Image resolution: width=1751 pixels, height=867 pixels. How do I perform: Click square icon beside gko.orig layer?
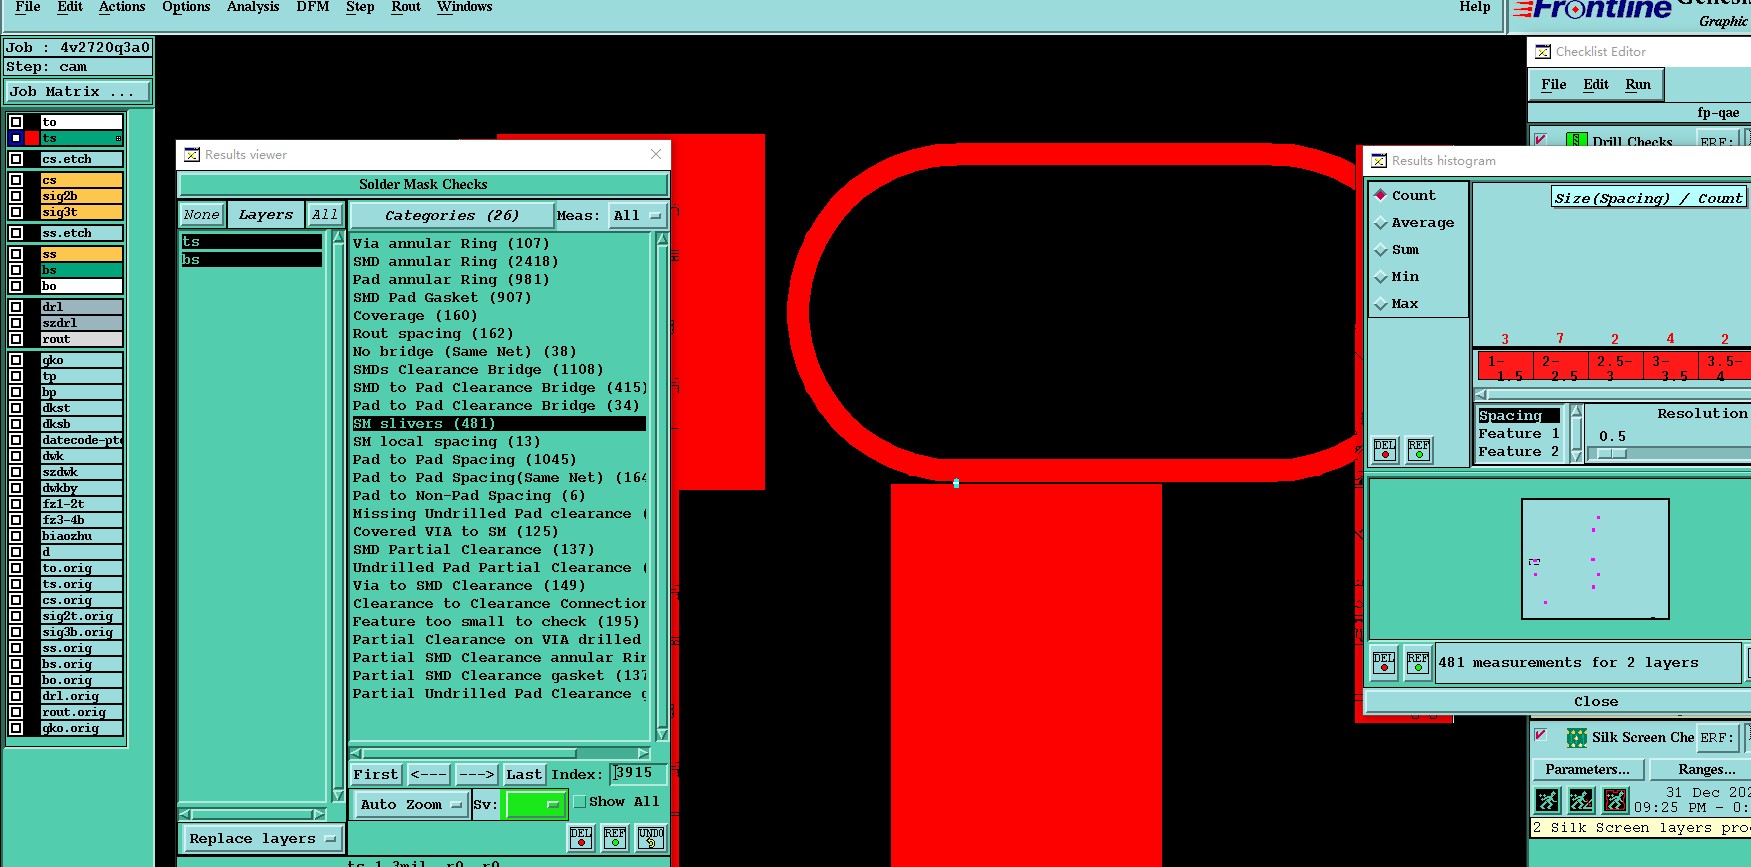pos(16,728)
